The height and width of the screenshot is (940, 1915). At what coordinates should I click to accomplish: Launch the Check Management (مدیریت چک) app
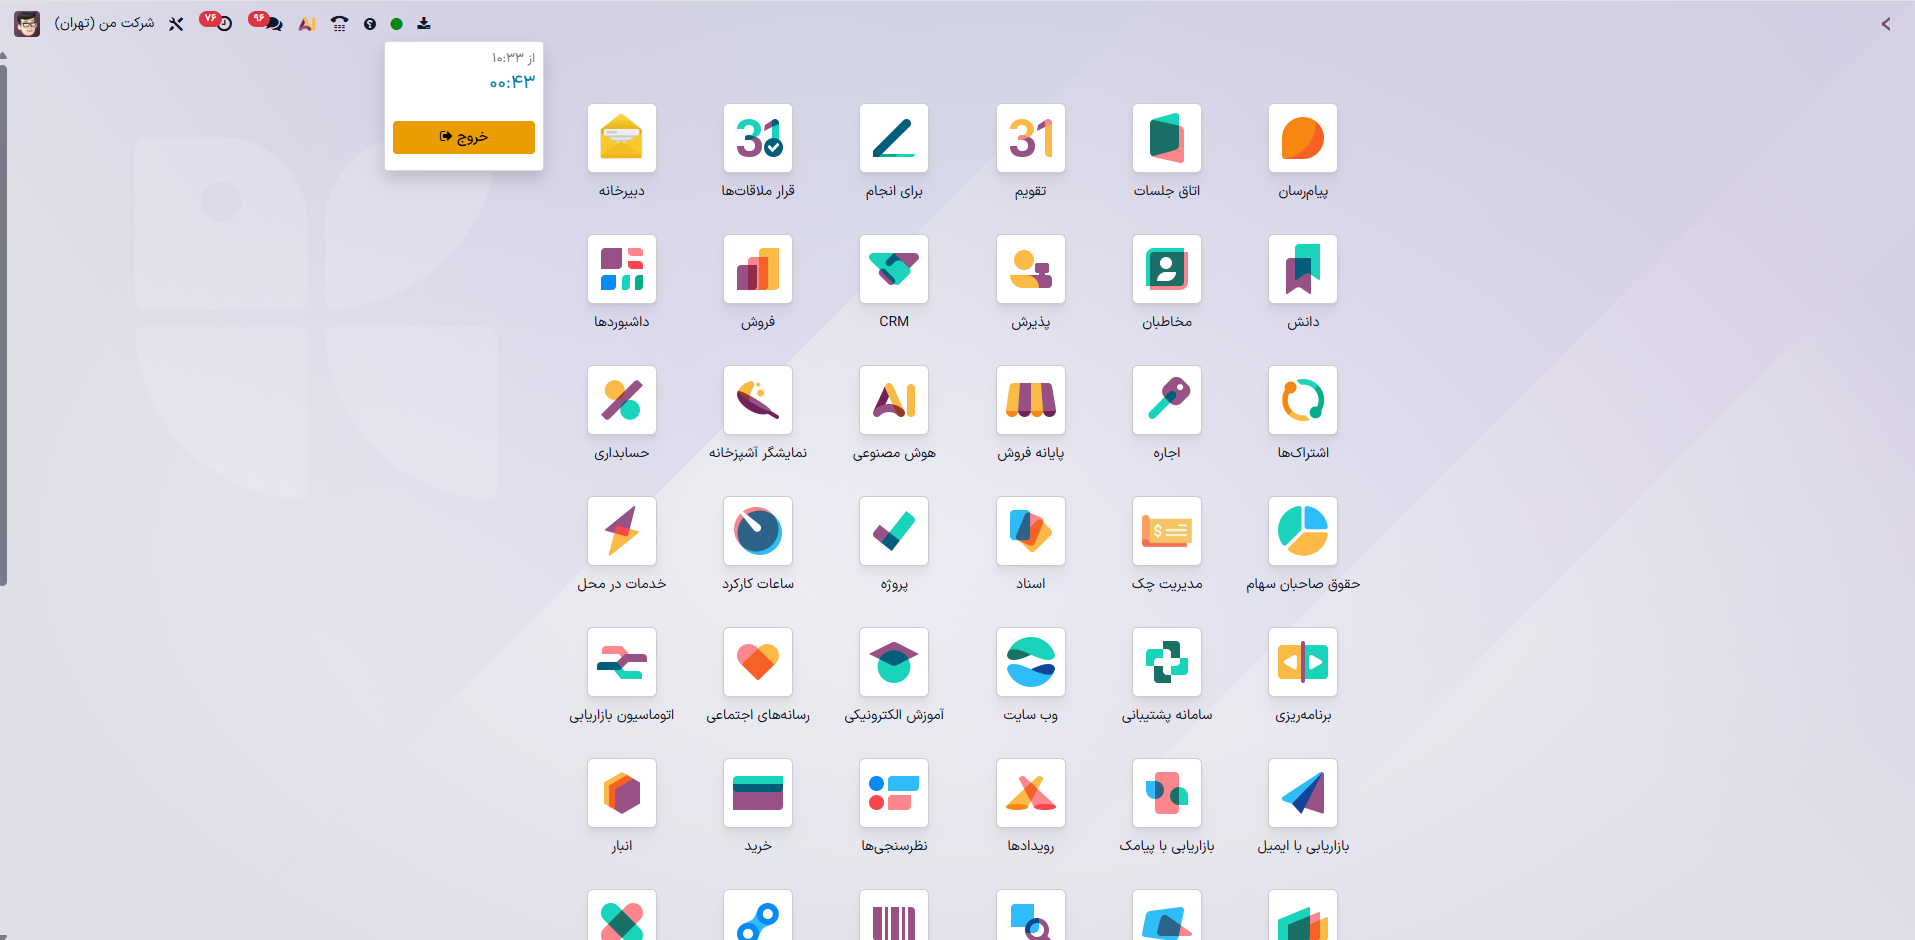(1167, 531)
